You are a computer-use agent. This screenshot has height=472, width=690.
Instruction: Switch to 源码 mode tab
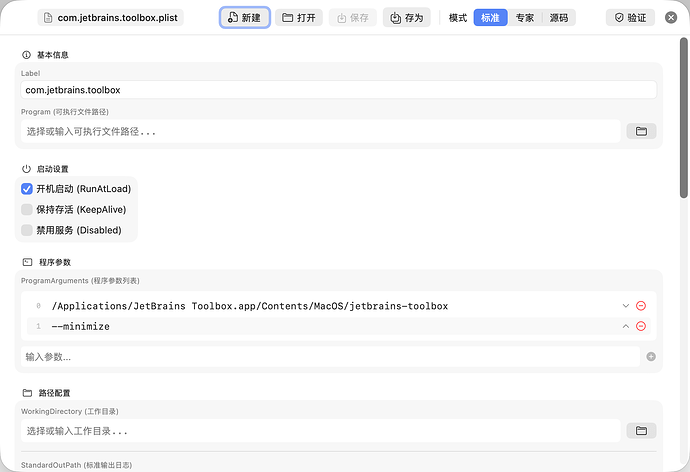pos(558,18)
